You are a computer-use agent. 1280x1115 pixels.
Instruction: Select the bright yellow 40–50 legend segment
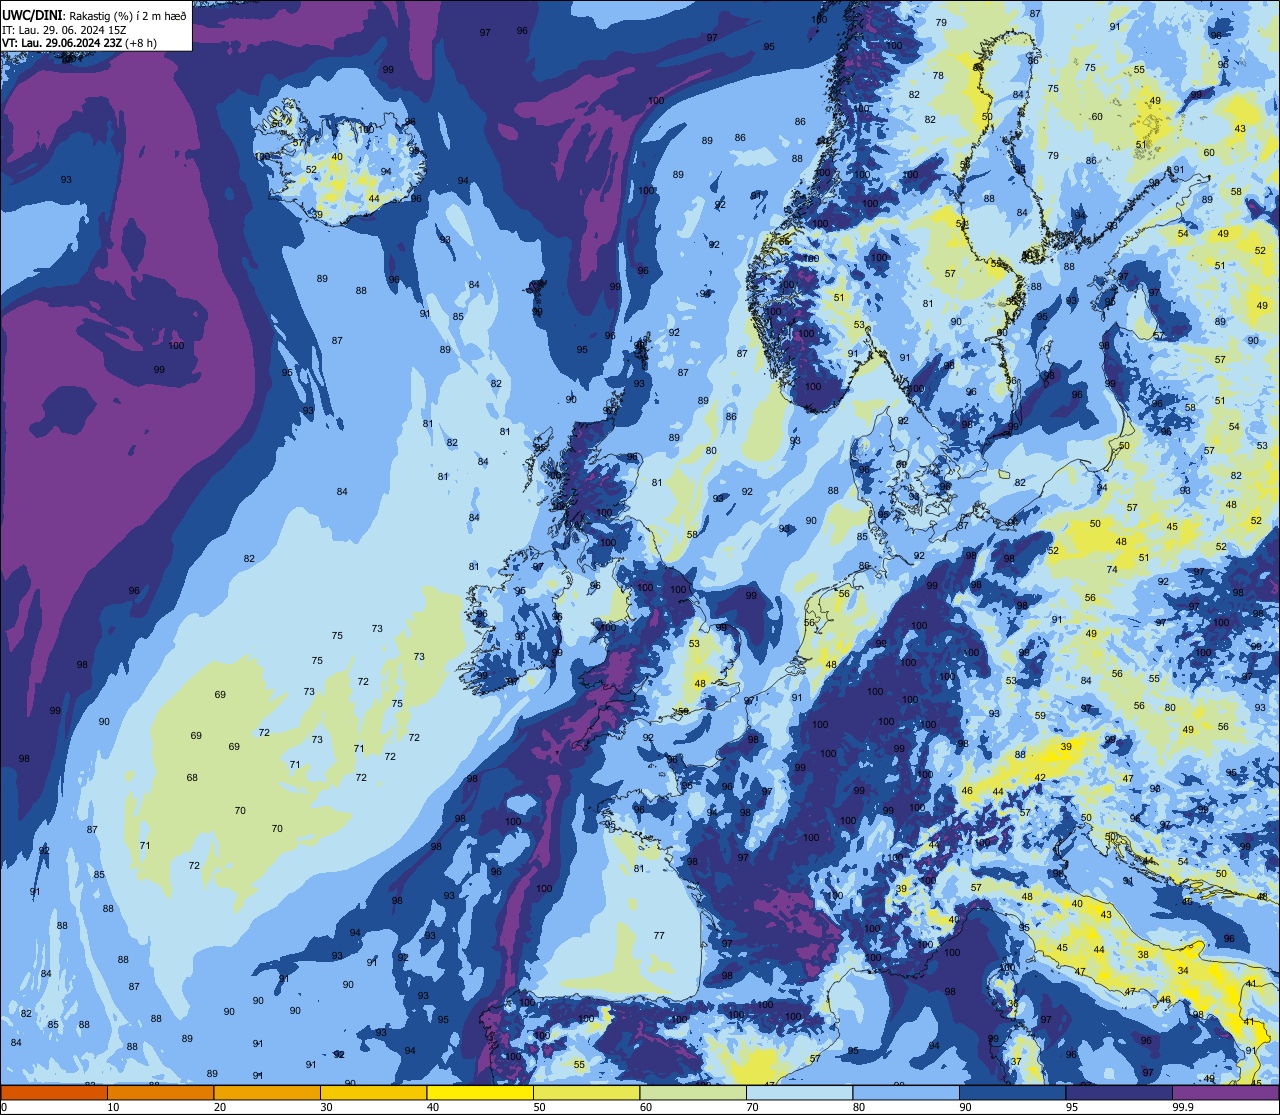coord(480,1092)
